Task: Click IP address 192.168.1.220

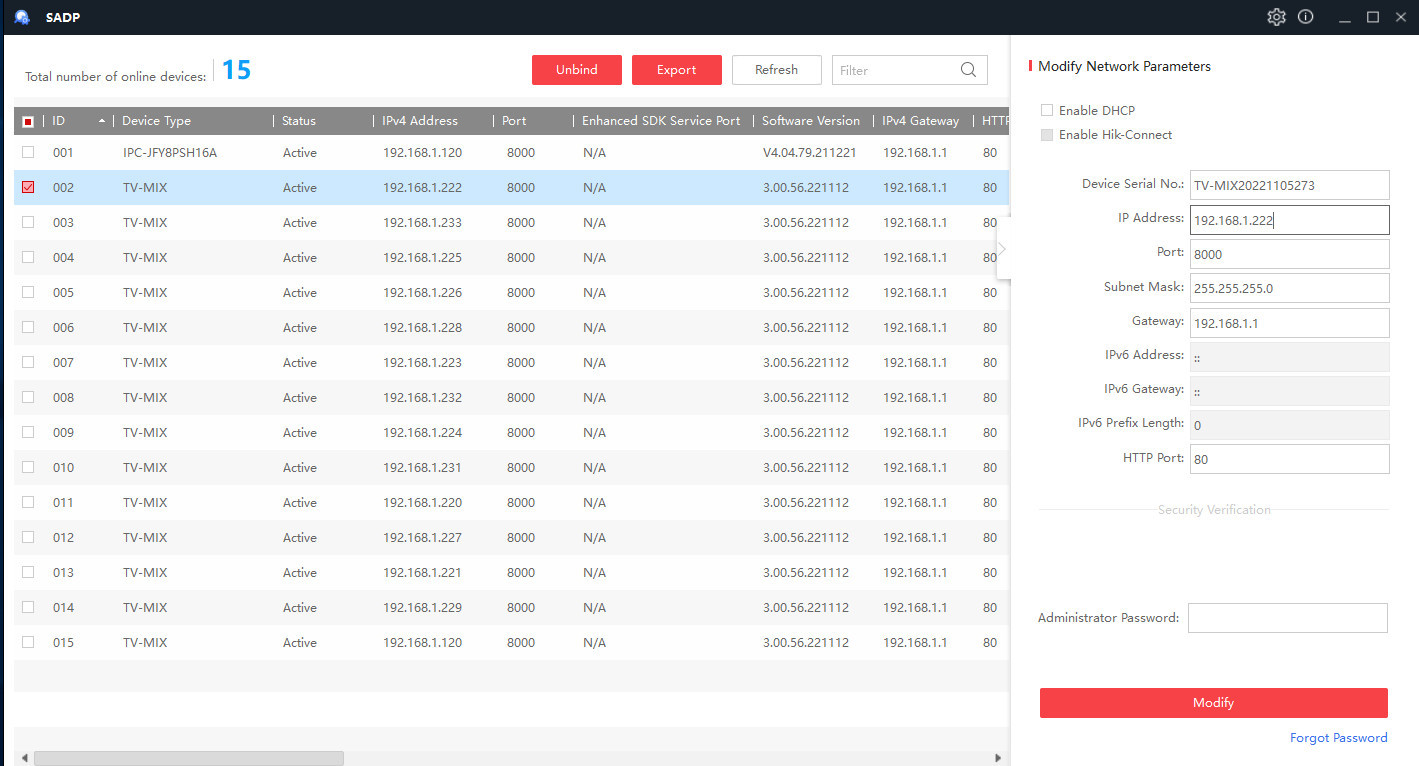Action: pyautogui.click(x=422, y=503)
